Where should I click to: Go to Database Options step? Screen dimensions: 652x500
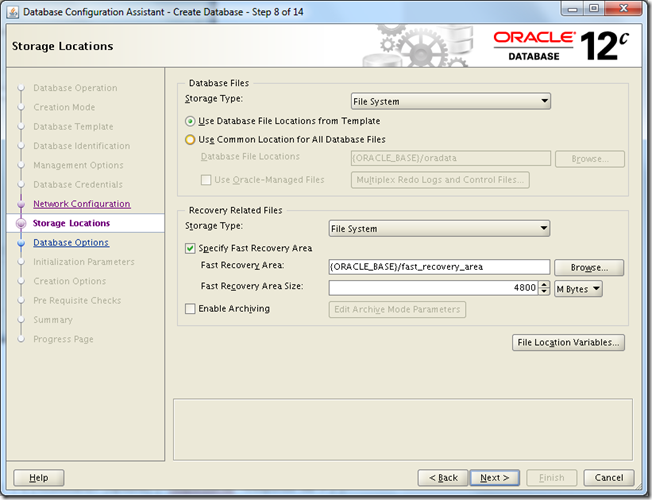(x=71, y=243)
